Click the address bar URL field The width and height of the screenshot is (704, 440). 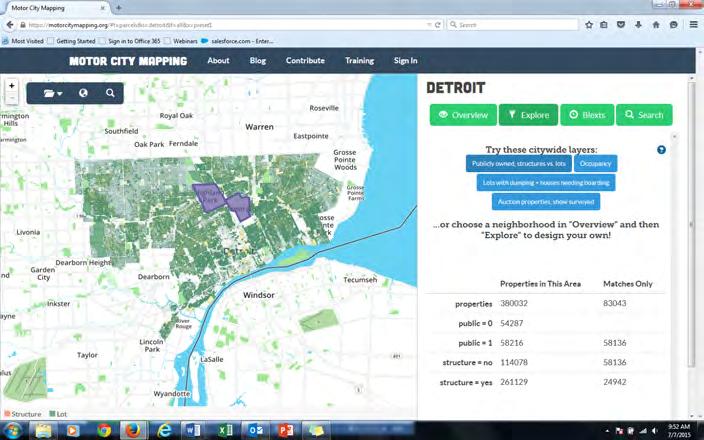(x=224, y=25)
